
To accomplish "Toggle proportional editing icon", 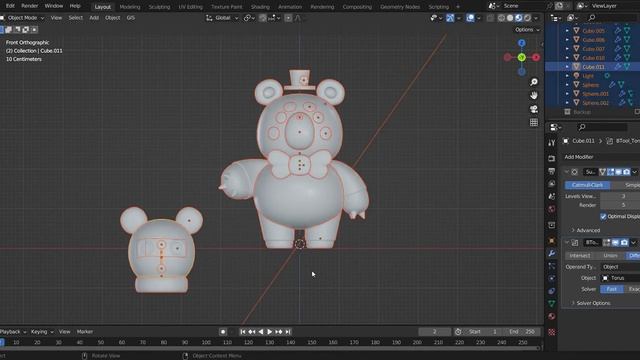I will coord(288,18).
